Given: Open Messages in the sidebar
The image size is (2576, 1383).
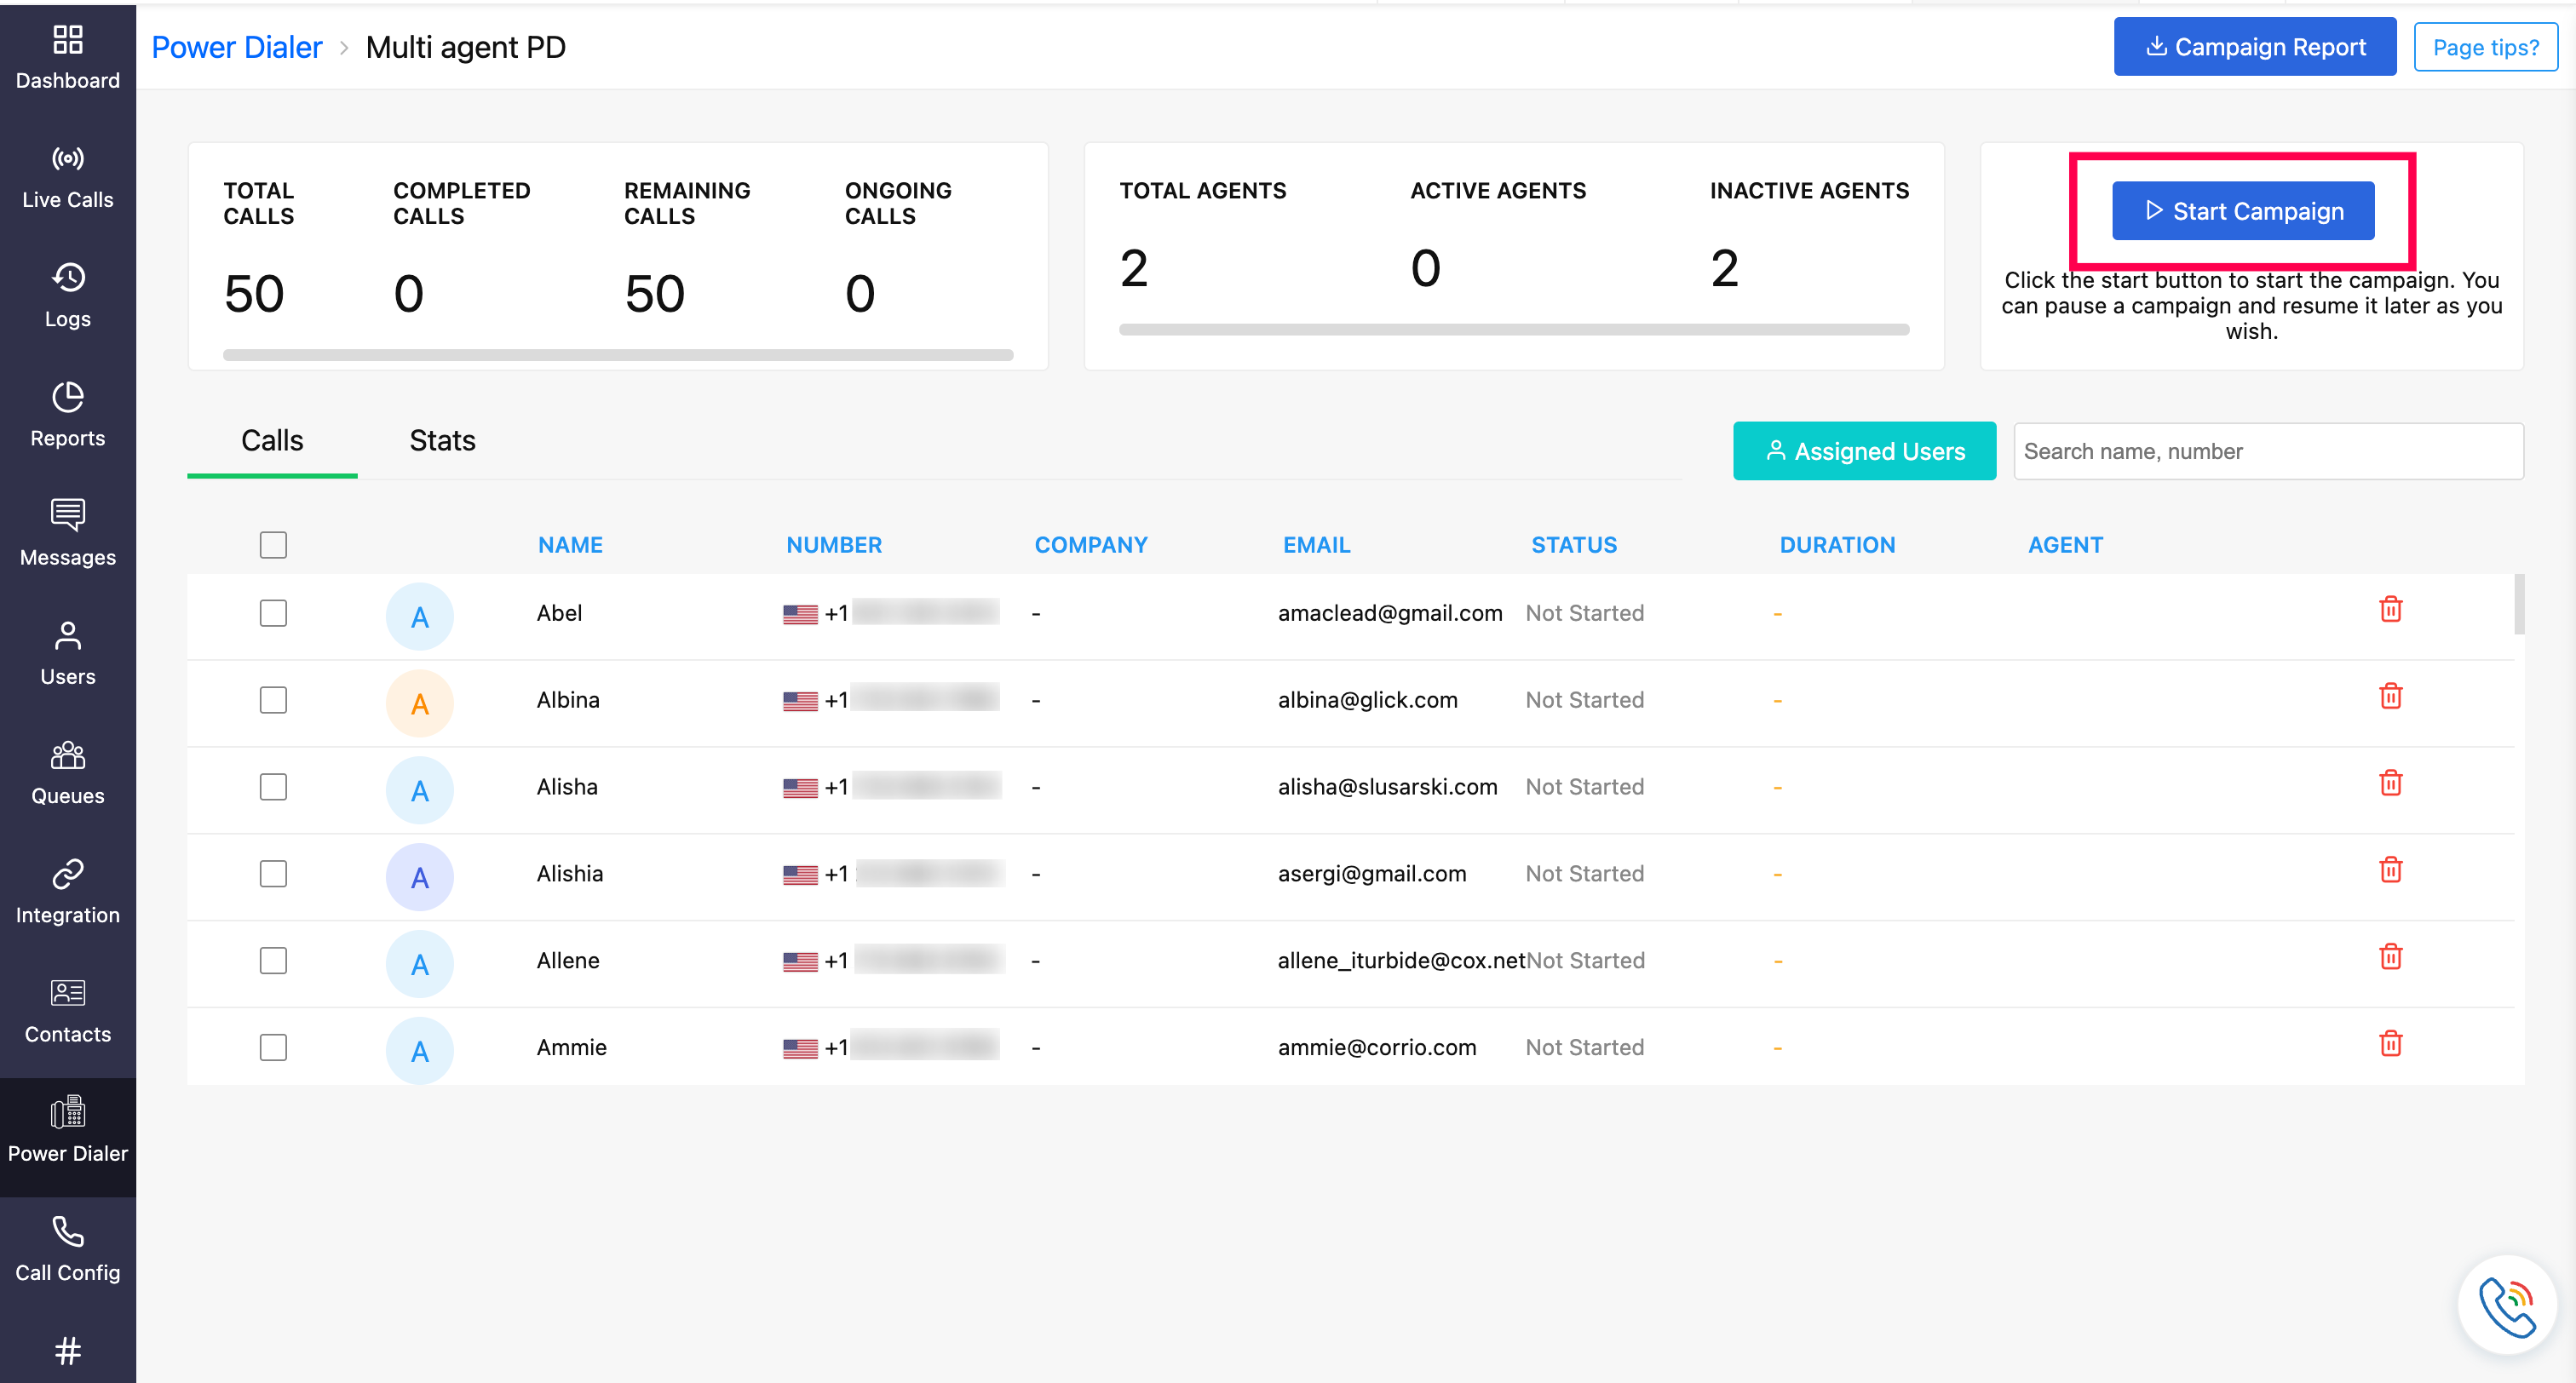Looking at the screenshot, I should tap(67, 516).
